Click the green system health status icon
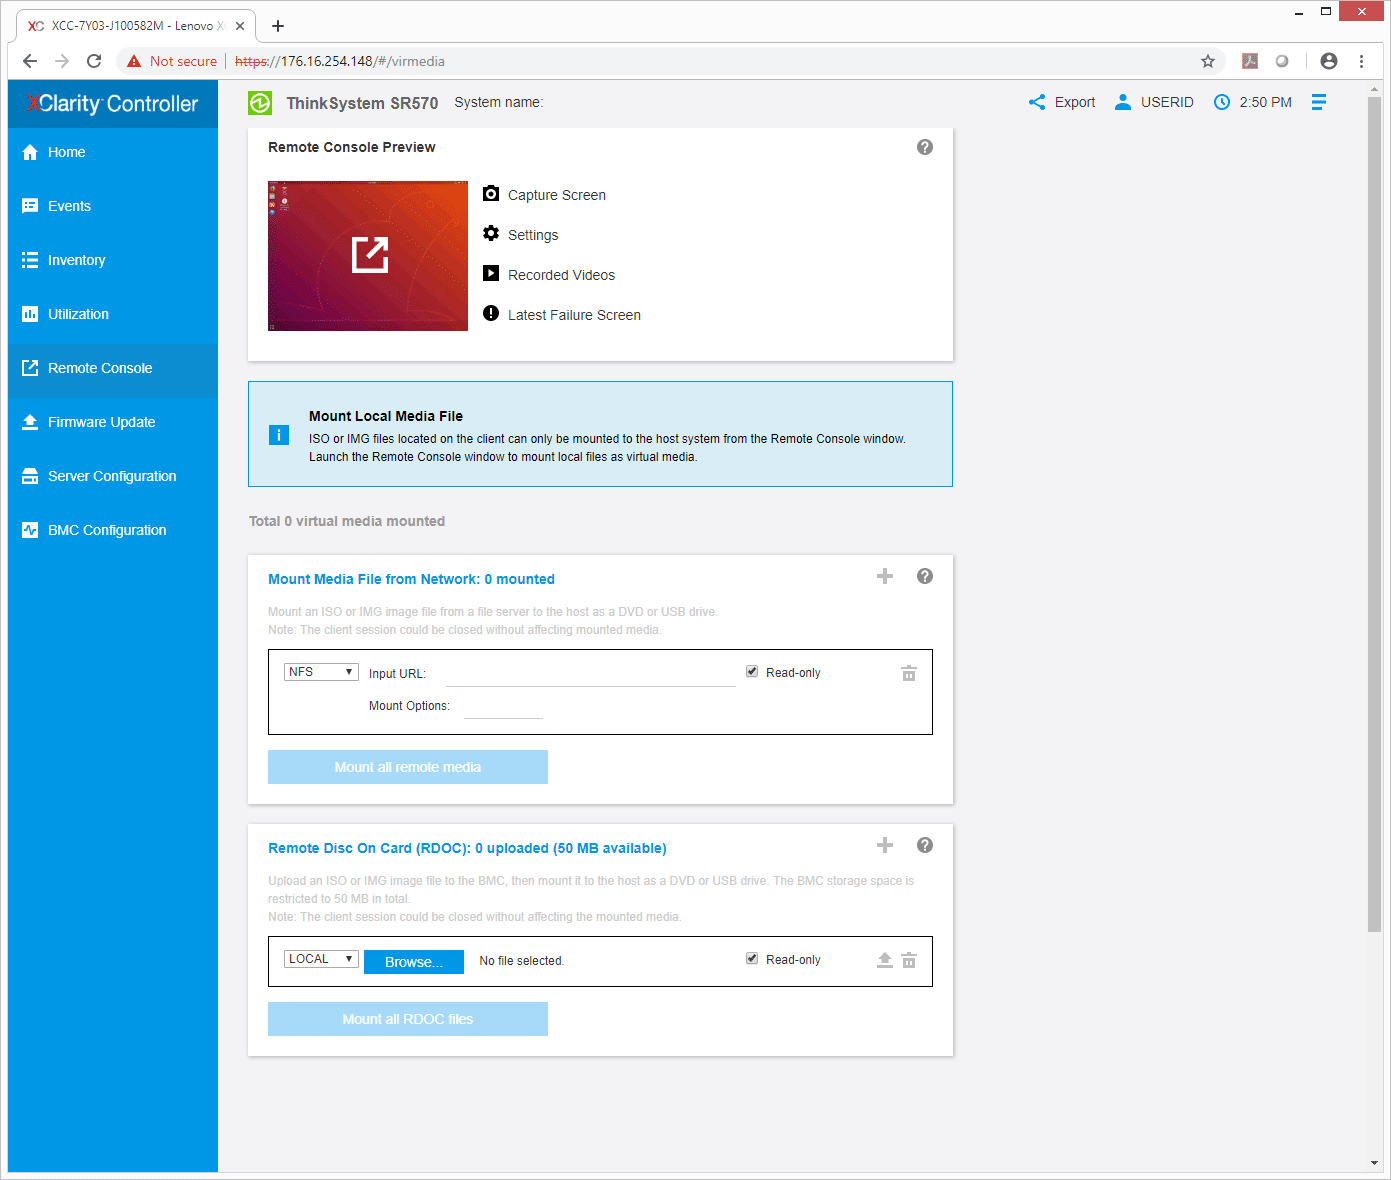 pos(260,103)
